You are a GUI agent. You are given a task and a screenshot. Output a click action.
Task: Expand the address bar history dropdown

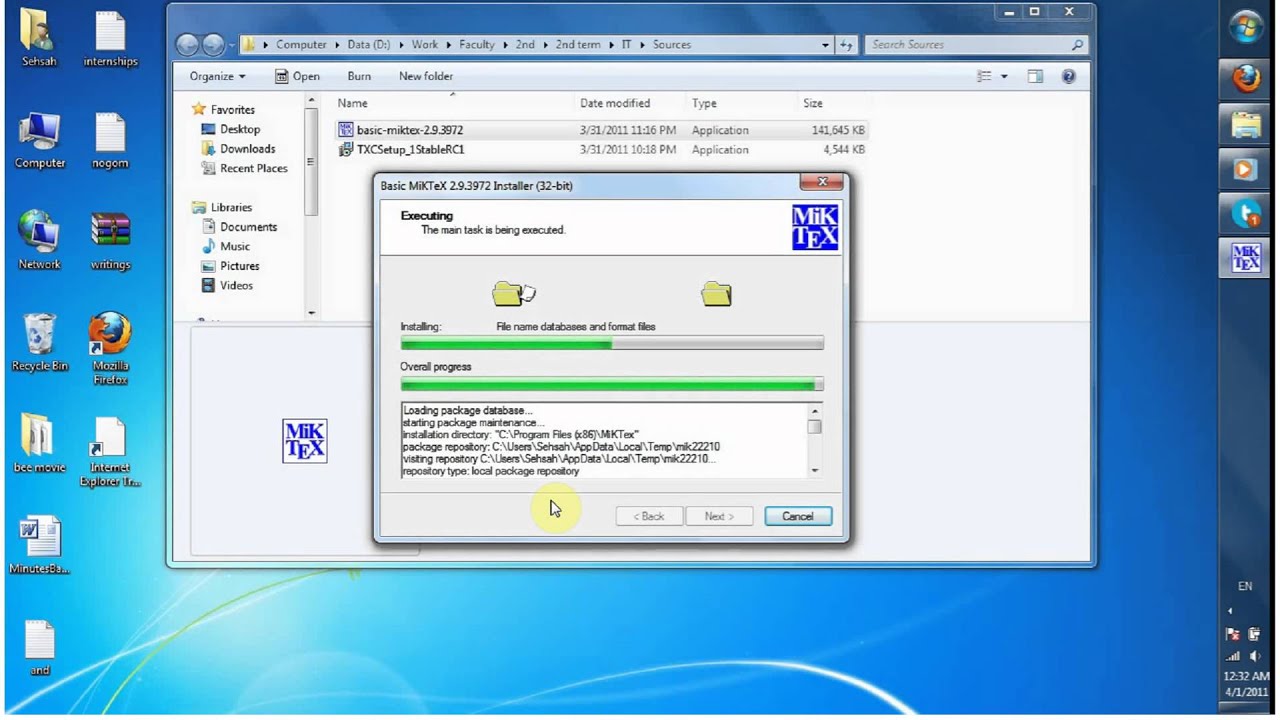point(826,45)
